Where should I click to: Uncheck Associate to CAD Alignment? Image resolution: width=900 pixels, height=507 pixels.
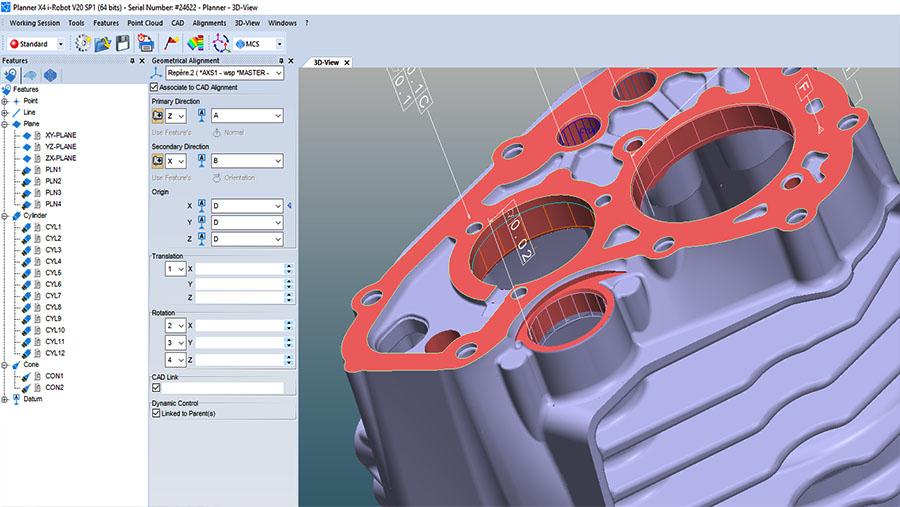point(154,87)
